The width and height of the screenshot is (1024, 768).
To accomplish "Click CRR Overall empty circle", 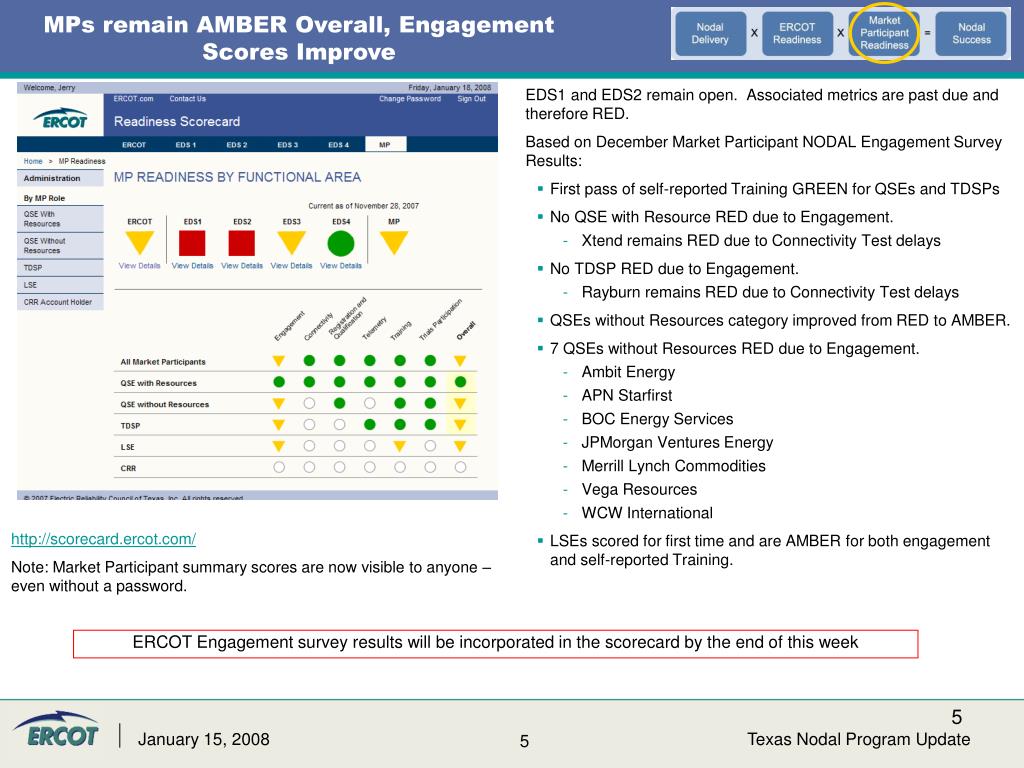I will pos(460,467).
